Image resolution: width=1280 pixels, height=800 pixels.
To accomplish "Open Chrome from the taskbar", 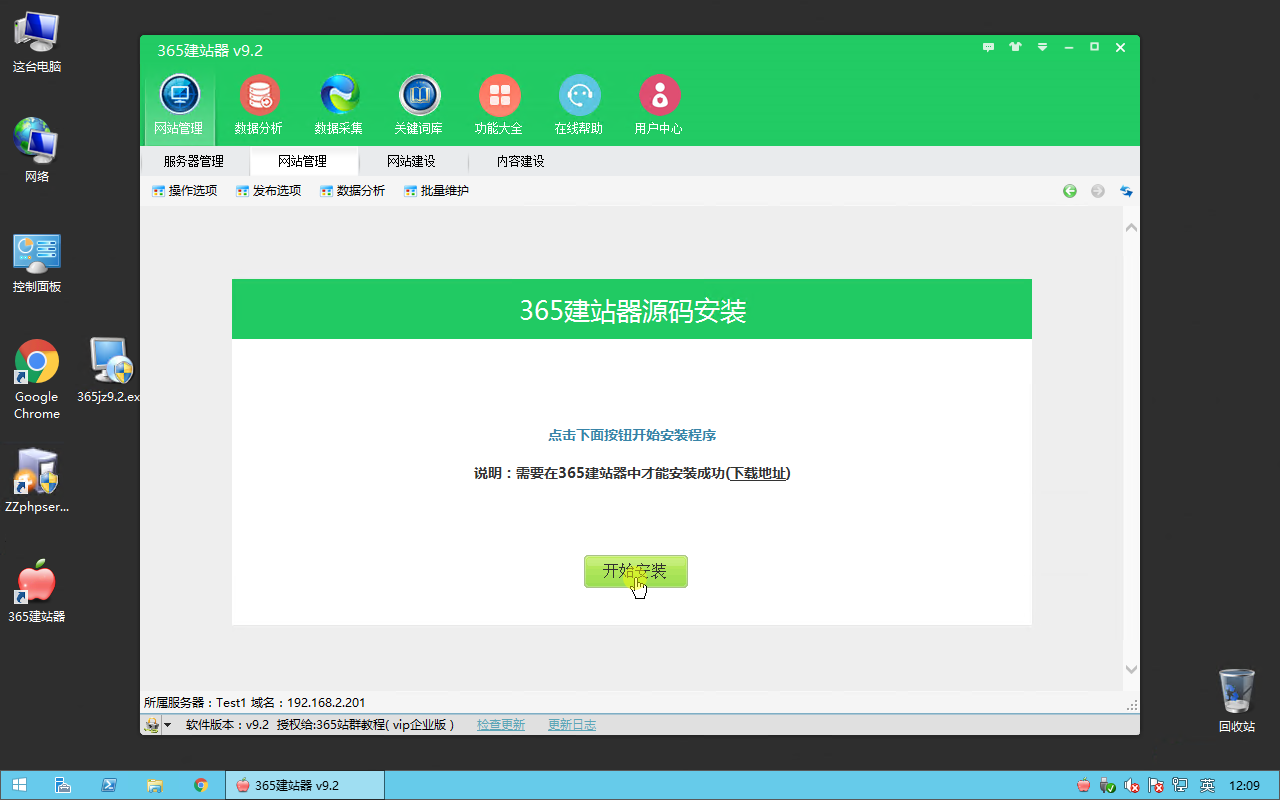I will [x=201, y=785].
